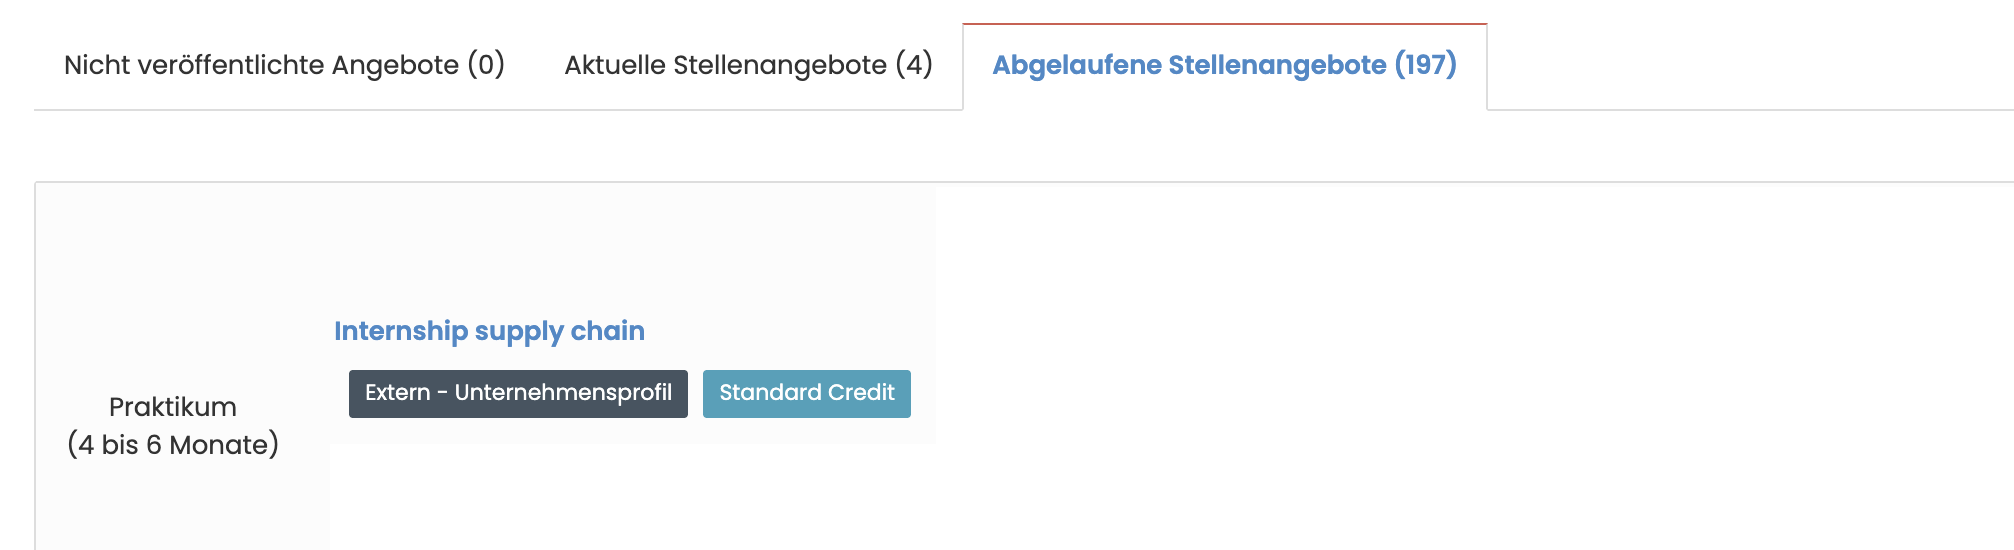The width and height of the screenshot is (2014, 550).
Task: Select the dark gray Extern profile tag
Action: point(518,393)
